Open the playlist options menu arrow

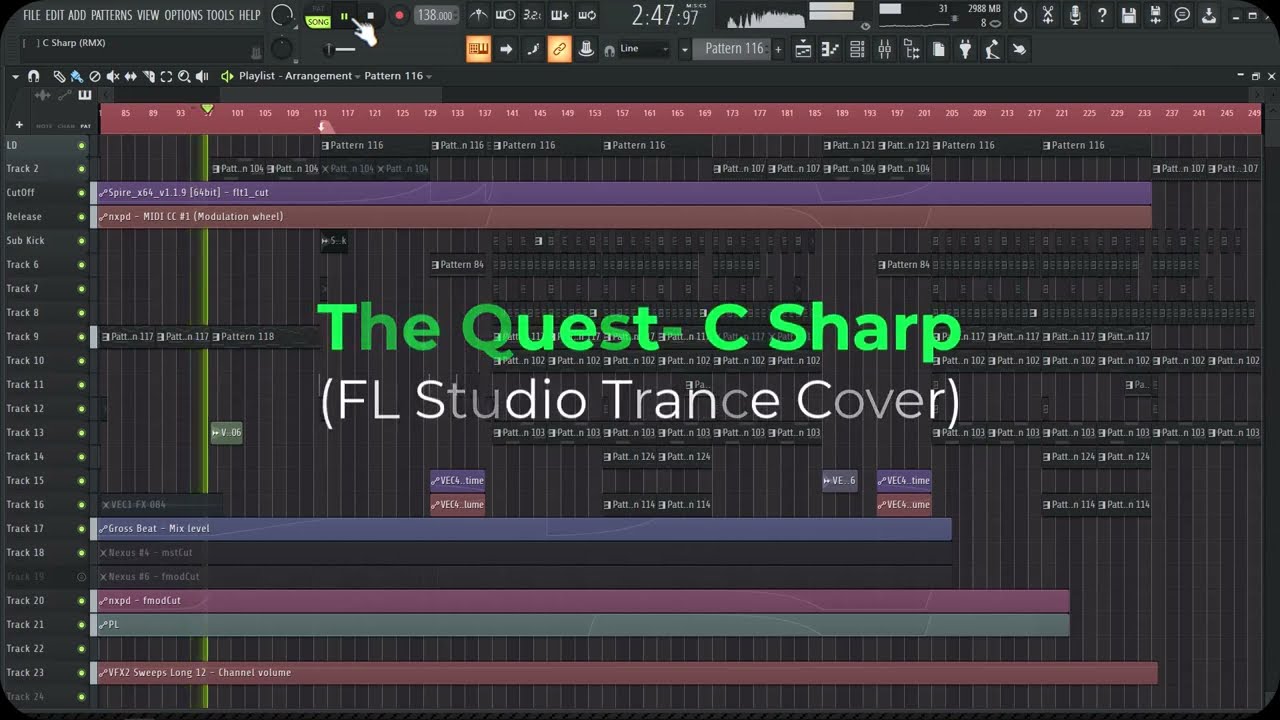[15, 76]
